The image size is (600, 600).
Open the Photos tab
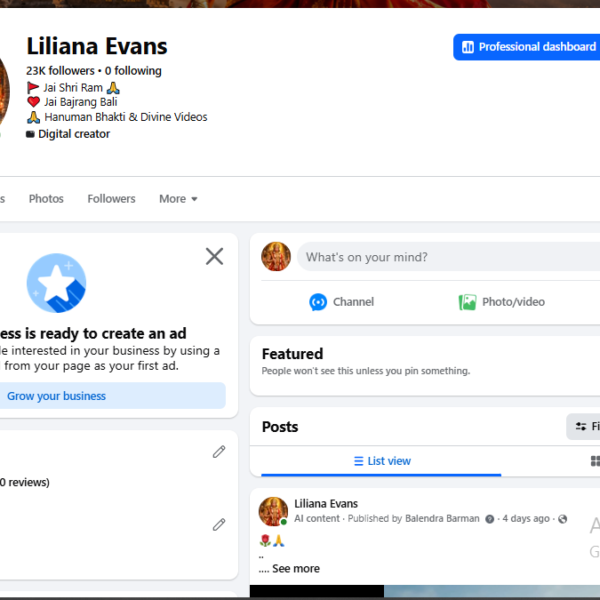tap(46, 199)
